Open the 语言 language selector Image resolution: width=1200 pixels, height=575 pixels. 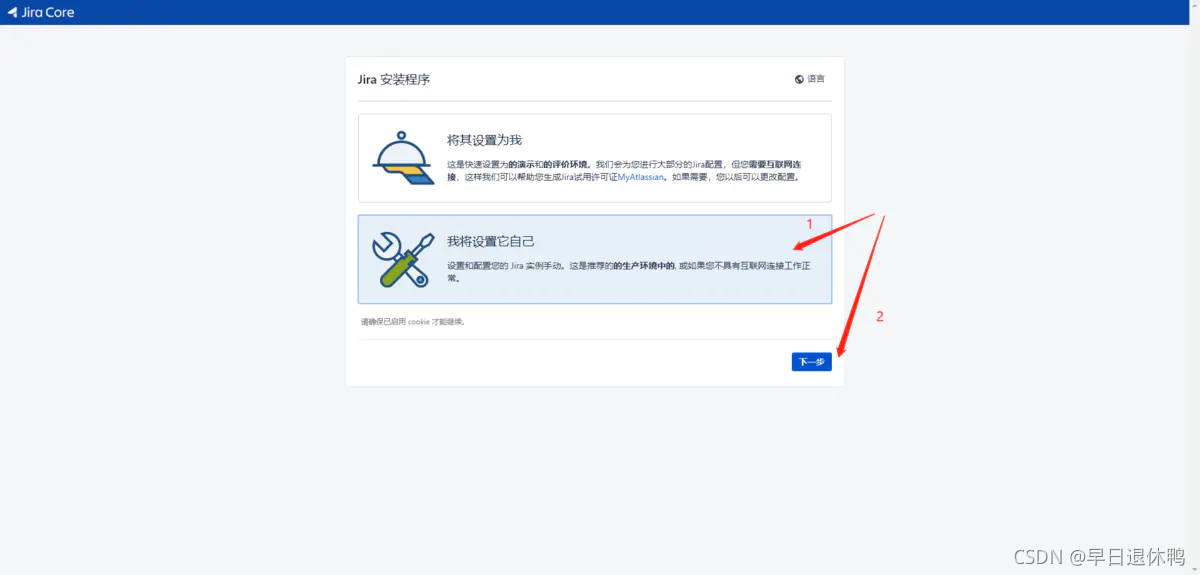coord(810,79)
